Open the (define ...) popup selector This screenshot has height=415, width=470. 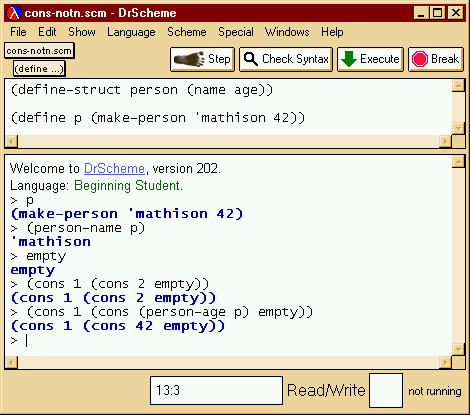point(39,69)
